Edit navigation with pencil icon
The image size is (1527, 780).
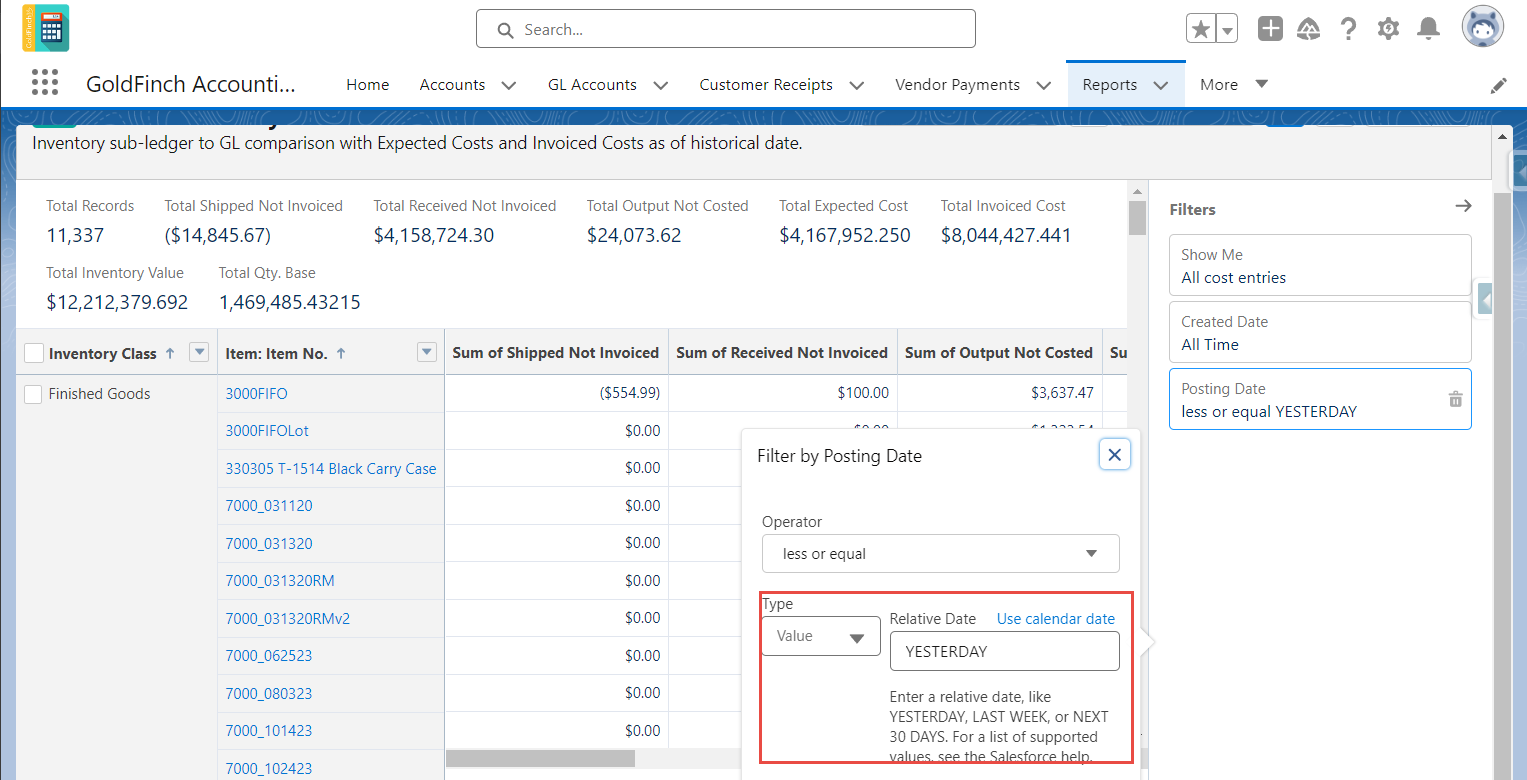[1498, 86]
